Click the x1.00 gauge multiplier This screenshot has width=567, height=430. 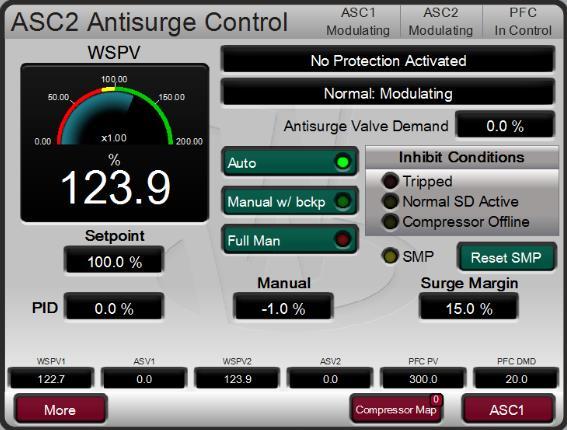point(114,138)
